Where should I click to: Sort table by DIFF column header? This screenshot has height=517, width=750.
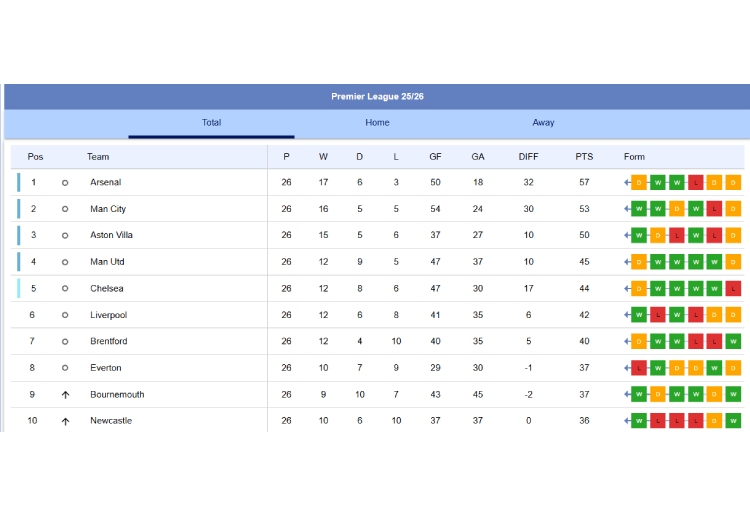click(x=528, y=157)
